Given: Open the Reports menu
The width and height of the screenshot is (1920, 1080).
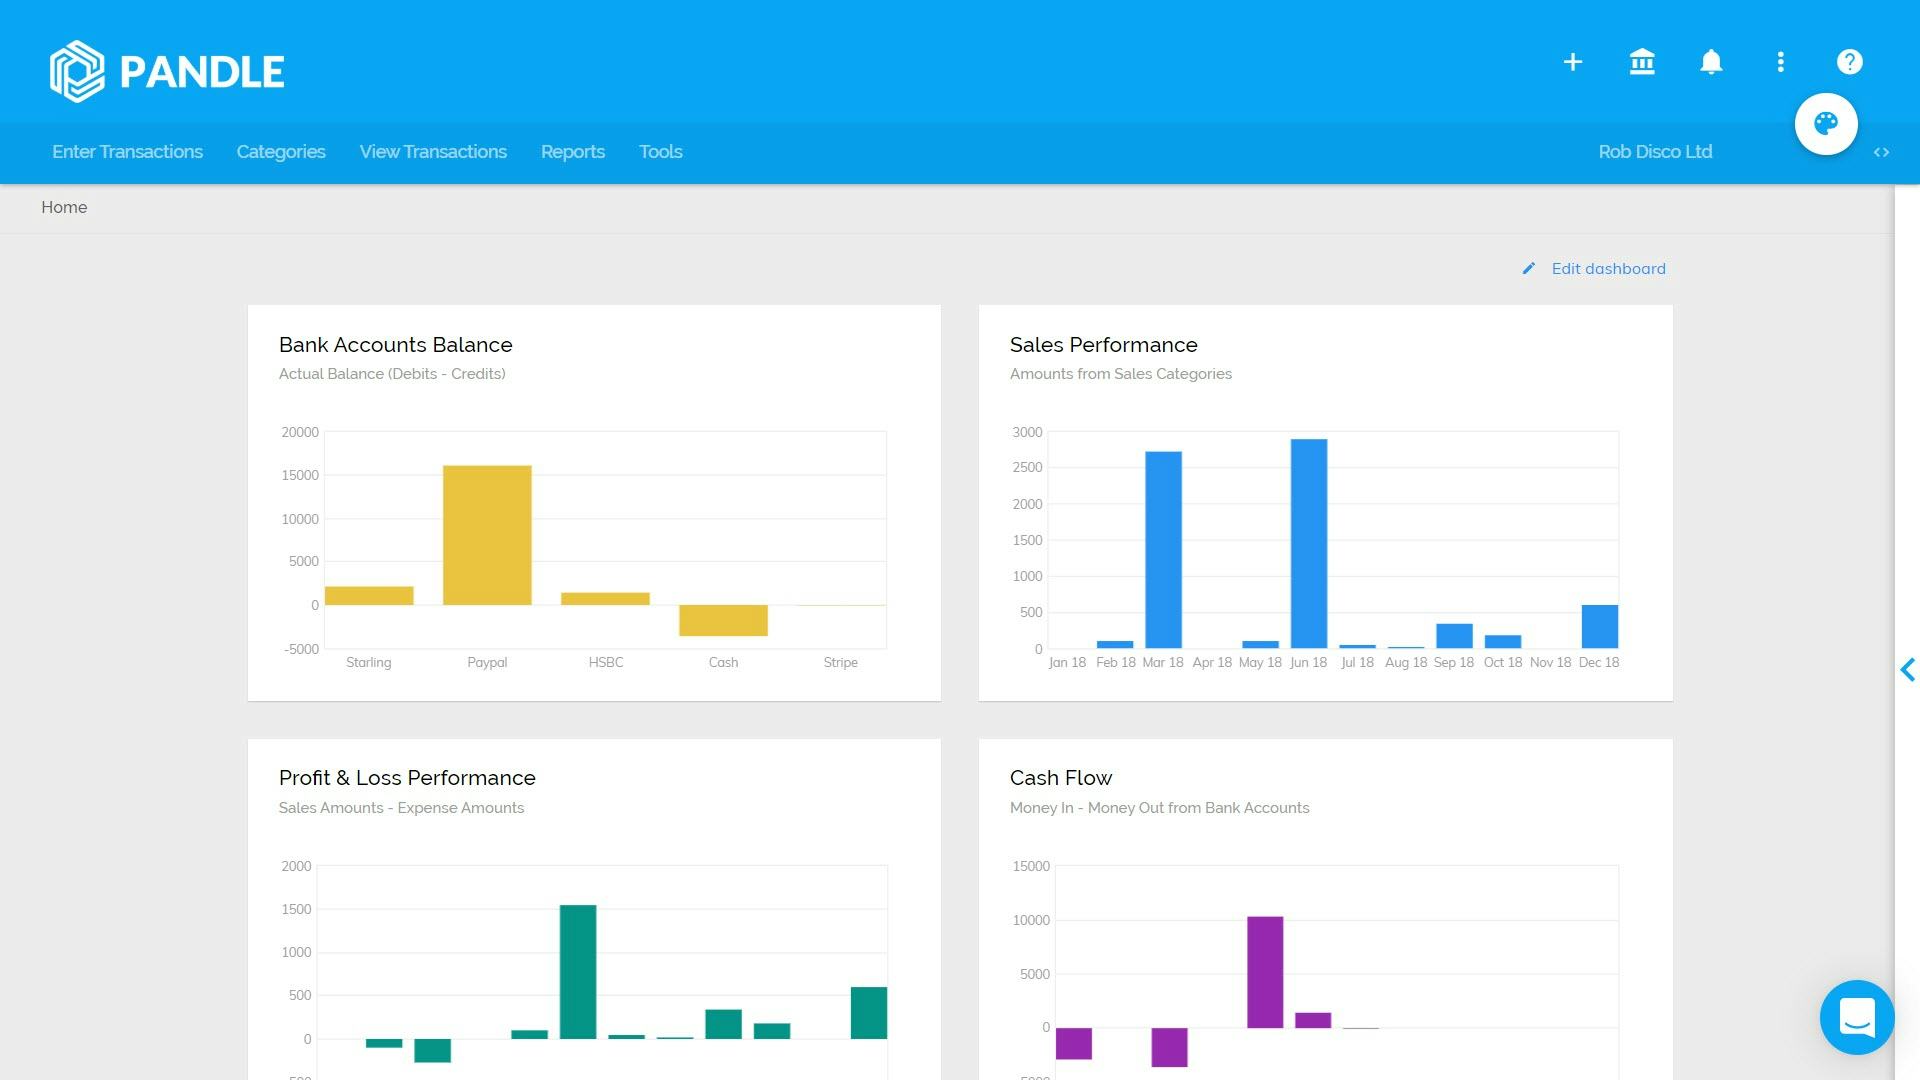Looking at the screenshot, I should click(573, 152).
